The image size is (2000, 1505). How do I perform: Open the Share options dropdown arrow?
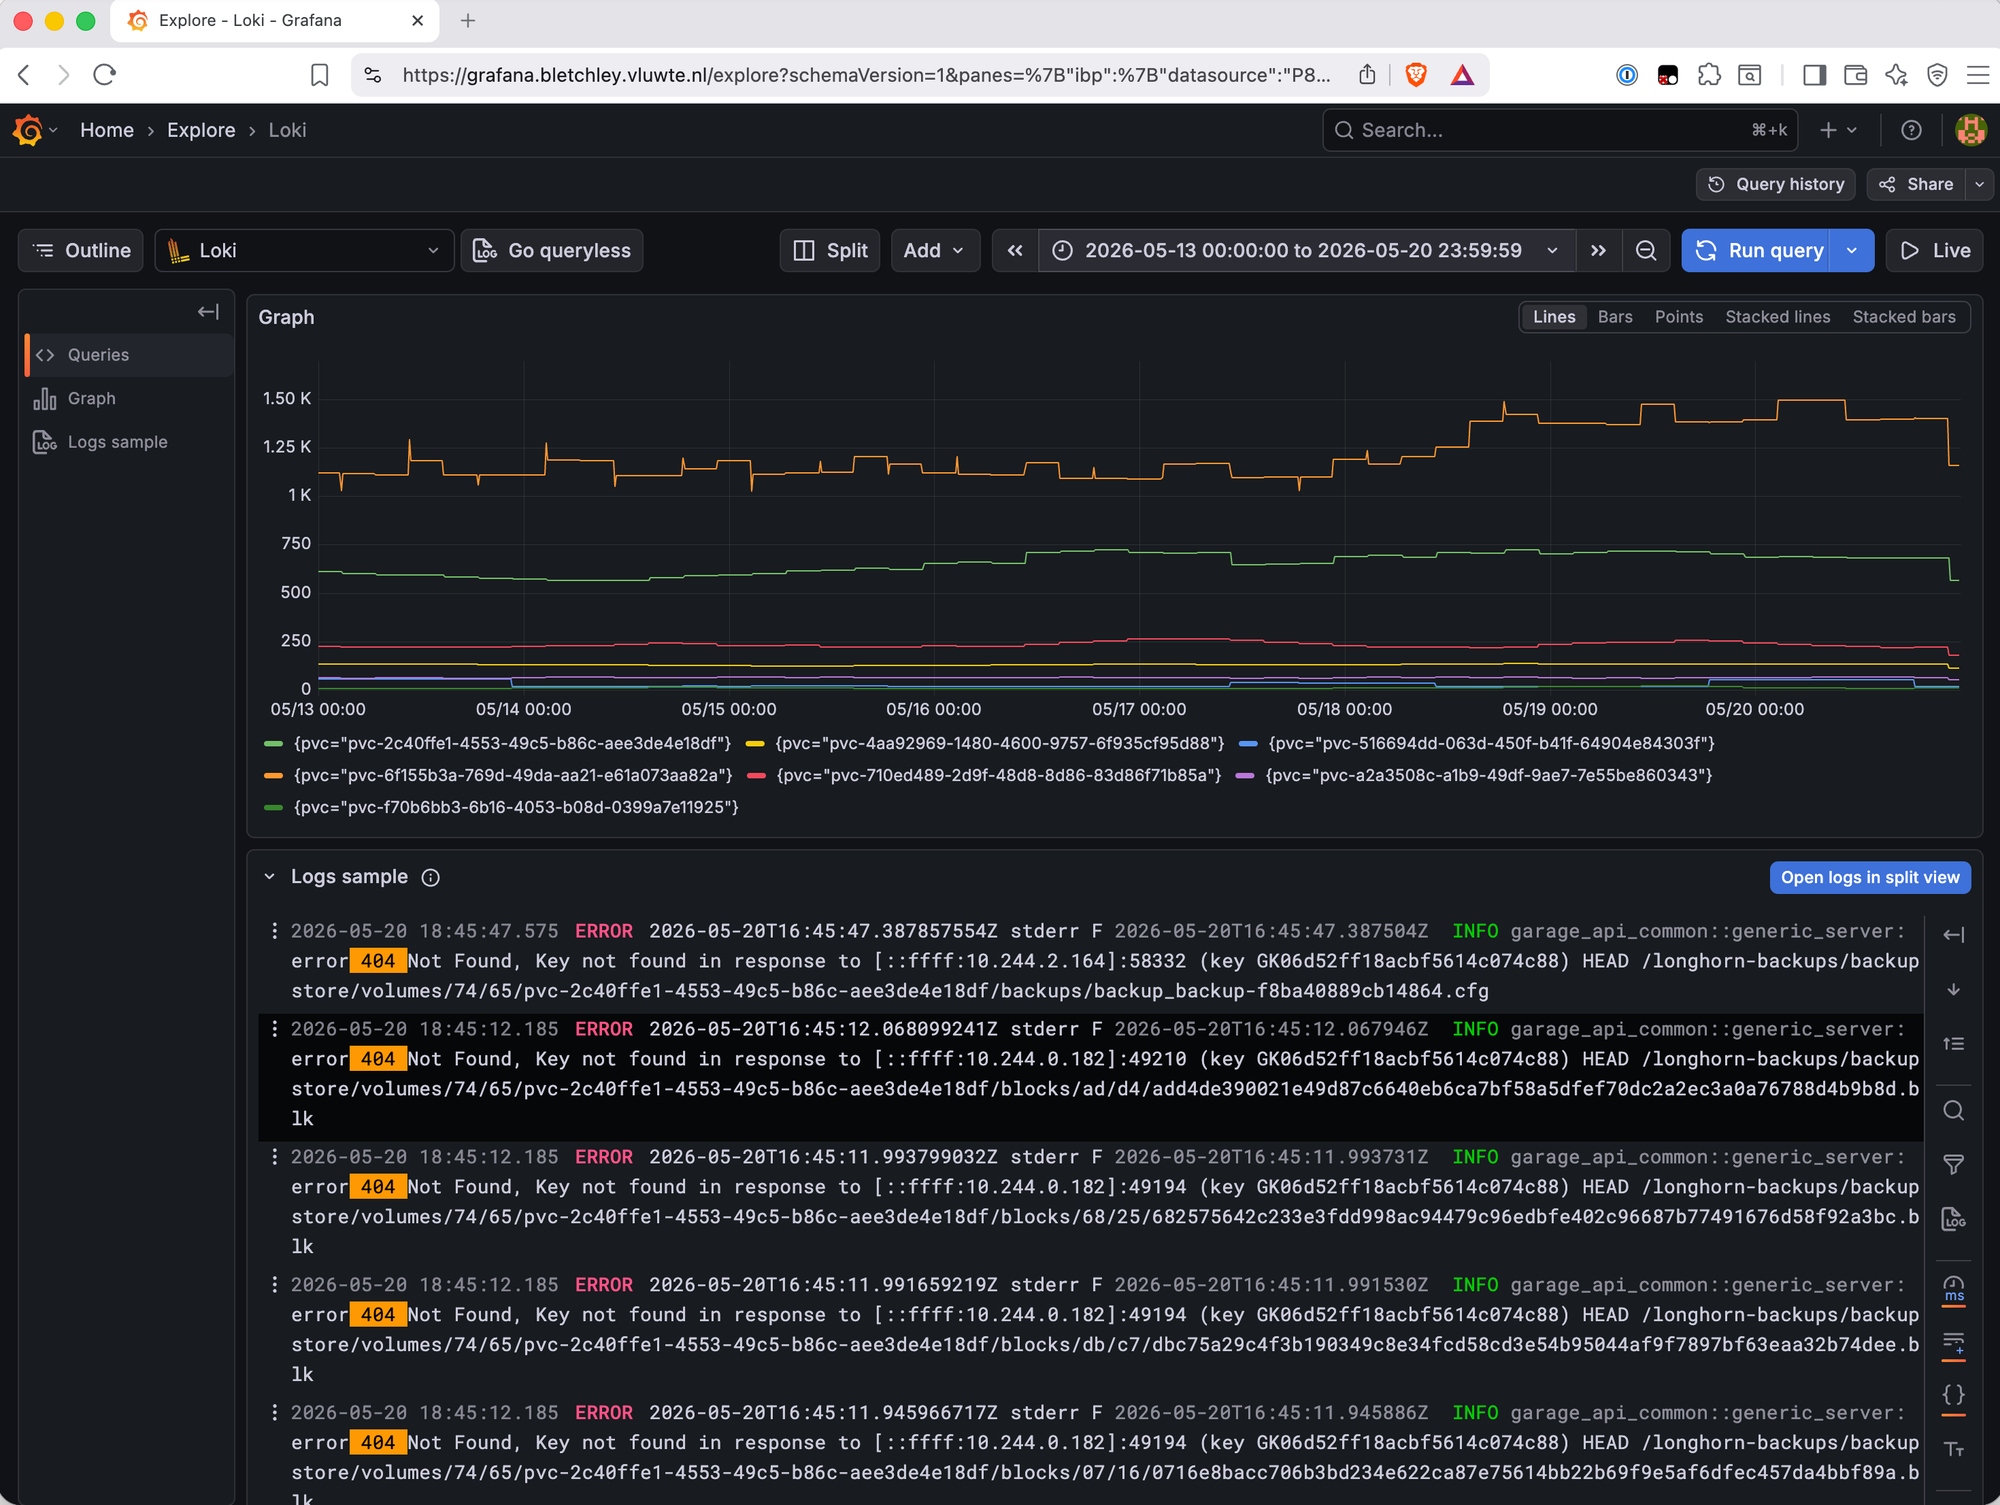click(1979, 184)
